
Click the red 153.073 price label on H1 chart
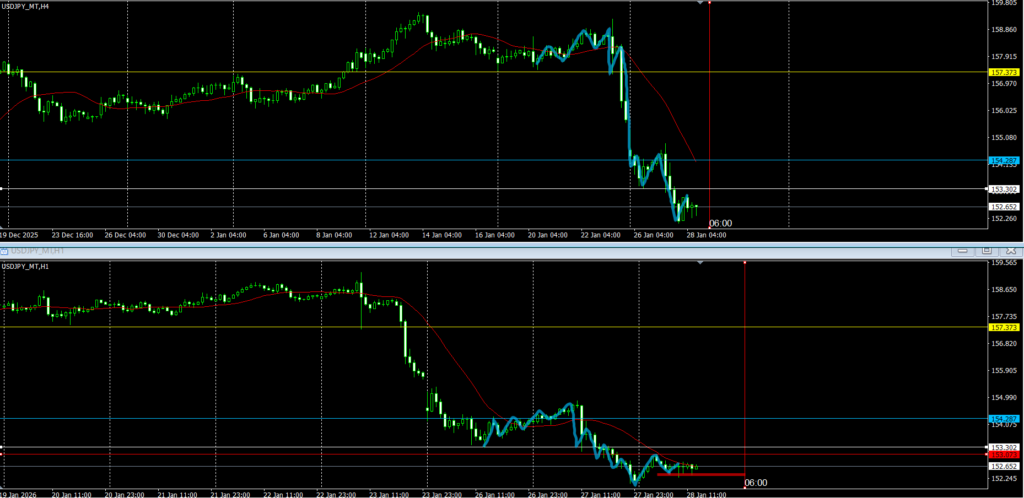1003,456
